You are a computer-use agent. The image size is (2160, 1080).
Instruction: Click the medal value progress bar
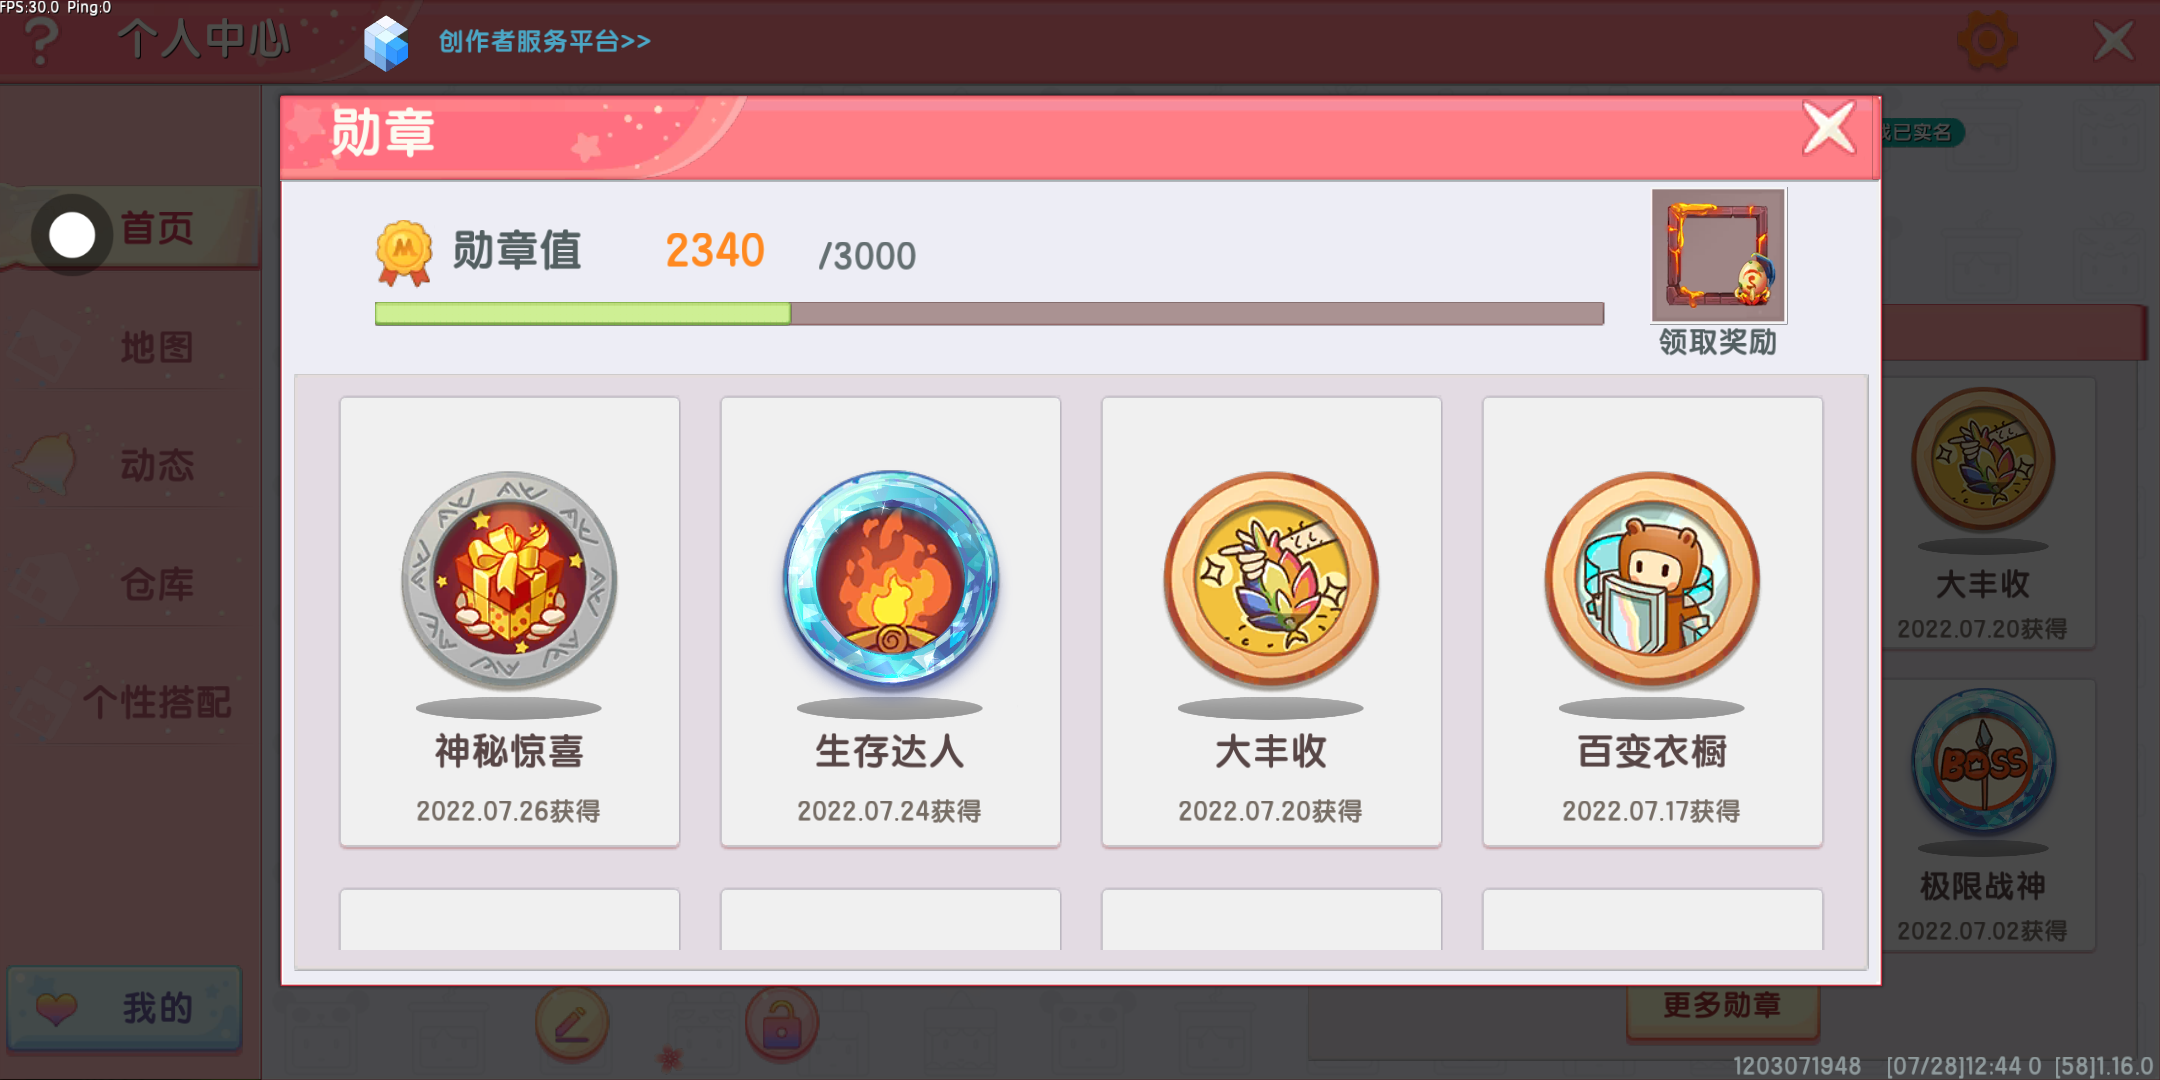click(989, 313)
